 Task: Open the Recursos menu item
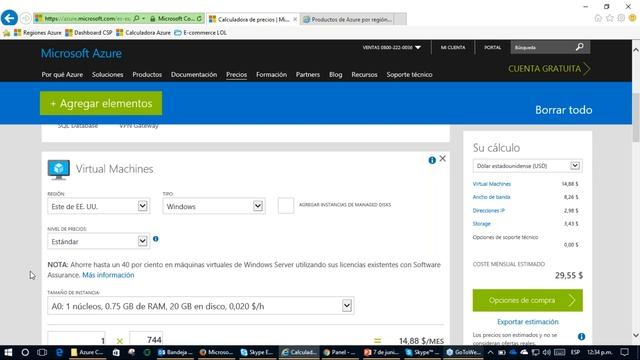click(364, 75)
